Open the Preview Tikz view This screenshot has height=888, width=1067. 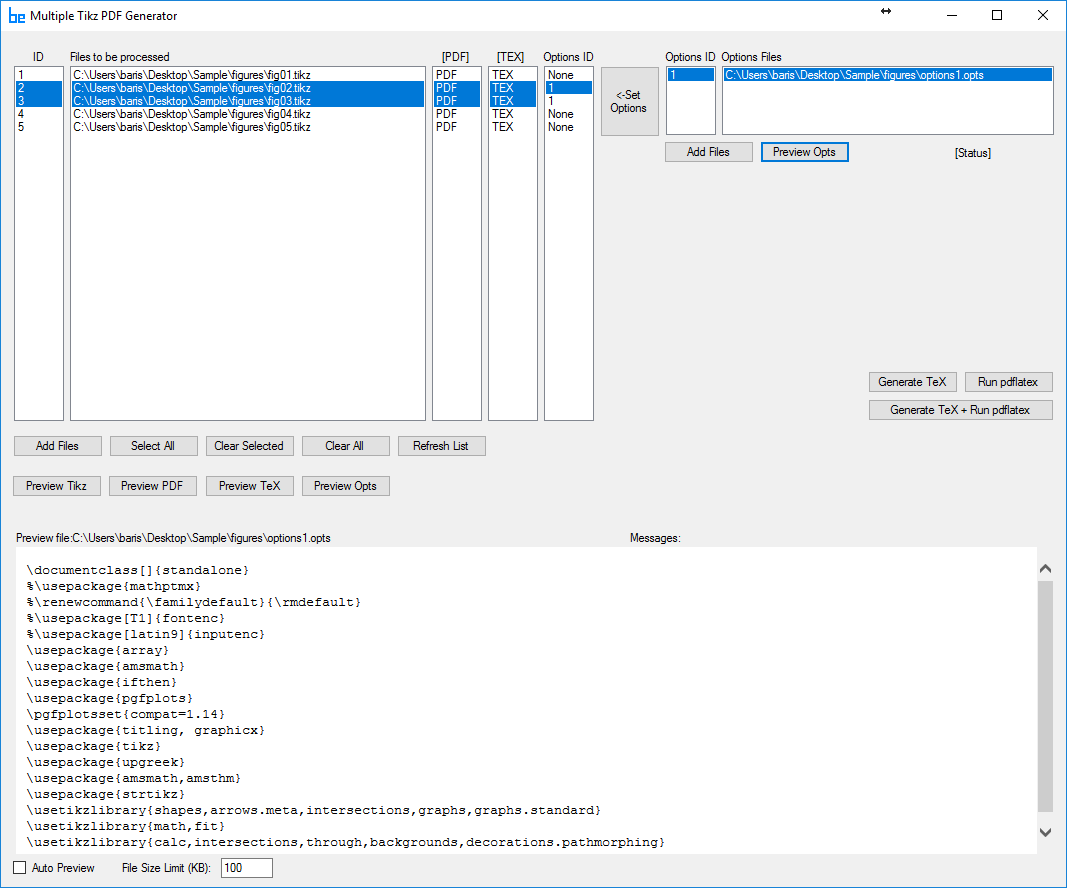(x=56, y=486)
